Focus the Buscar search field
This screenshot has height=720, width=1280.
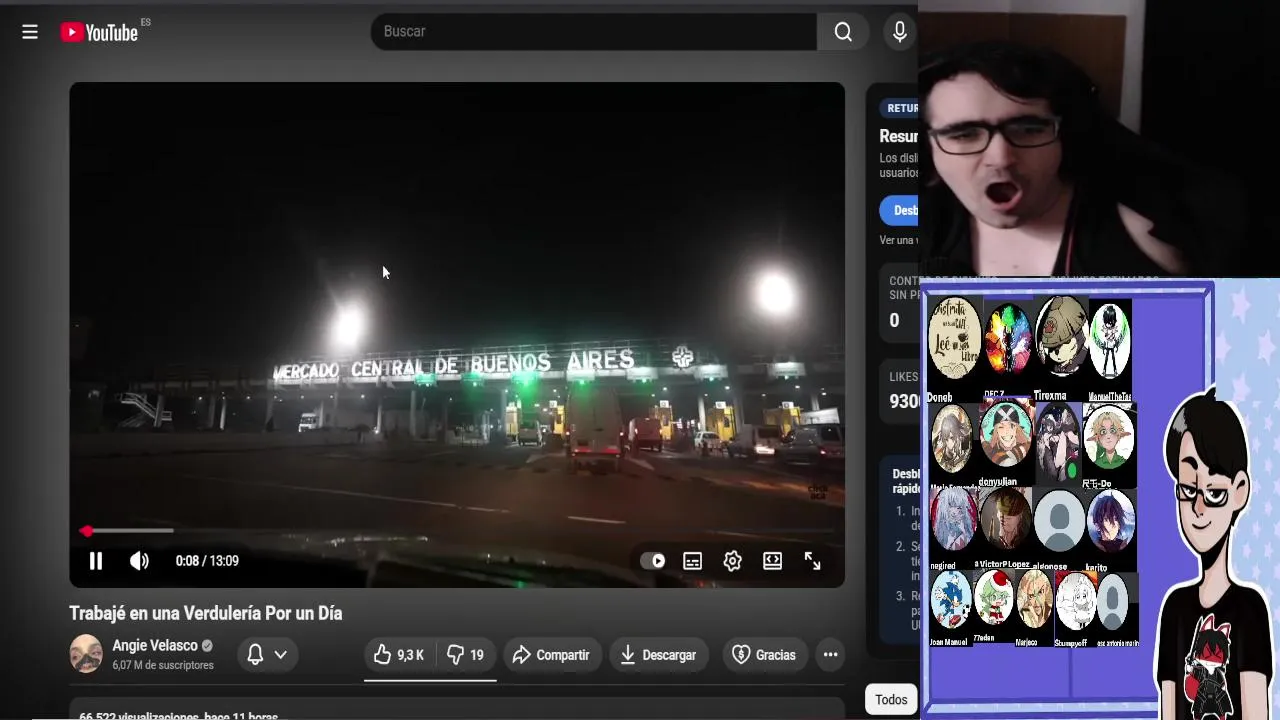click(594, 32)
